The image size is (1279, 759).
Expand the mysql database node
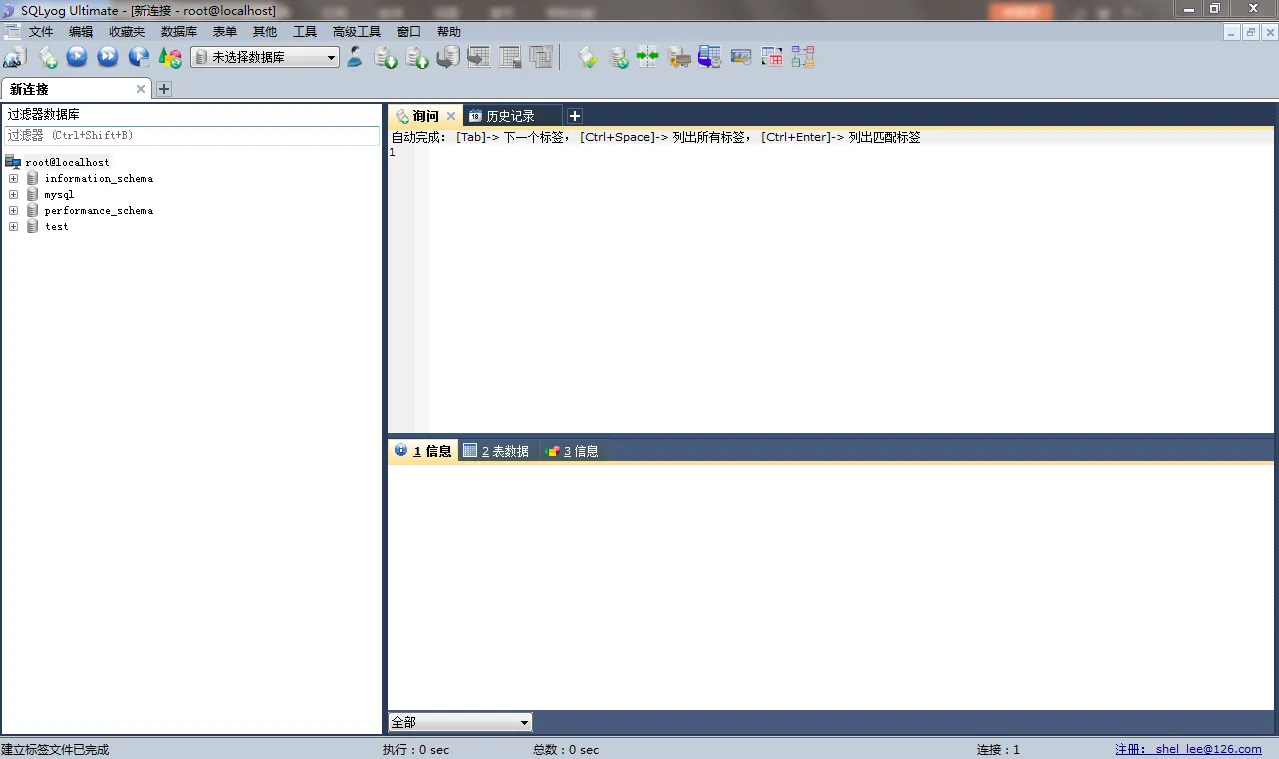pyautogui.click(x=14, y=195)
